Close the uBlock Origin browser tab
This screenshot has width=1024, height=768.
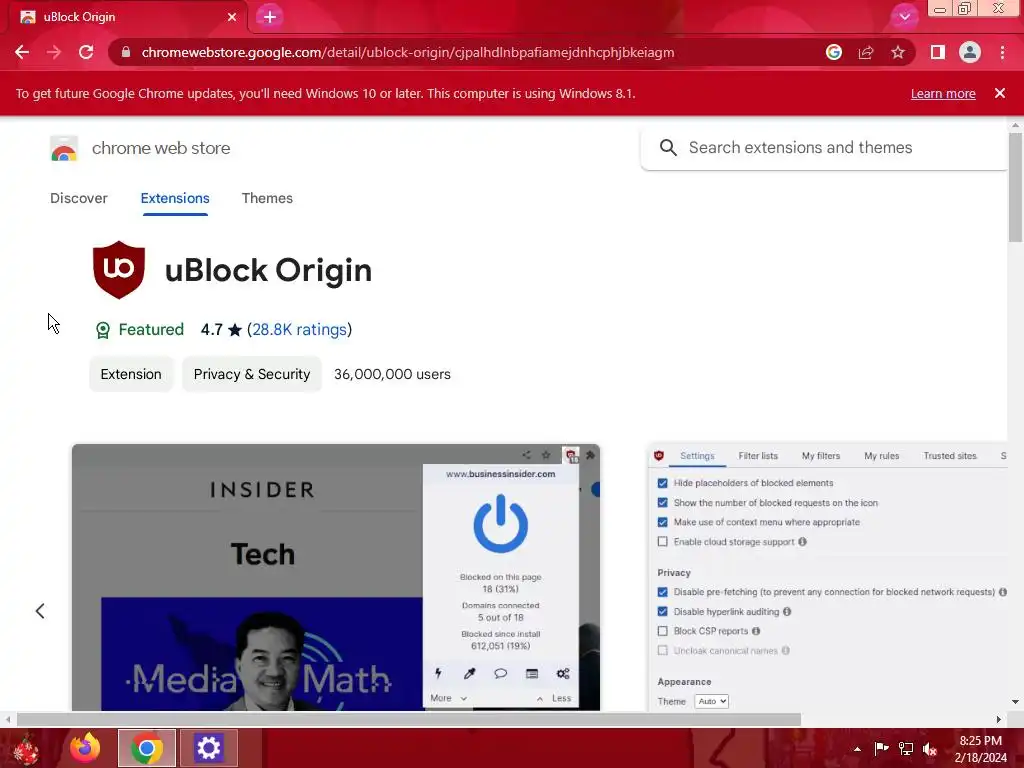coord(232,17)
